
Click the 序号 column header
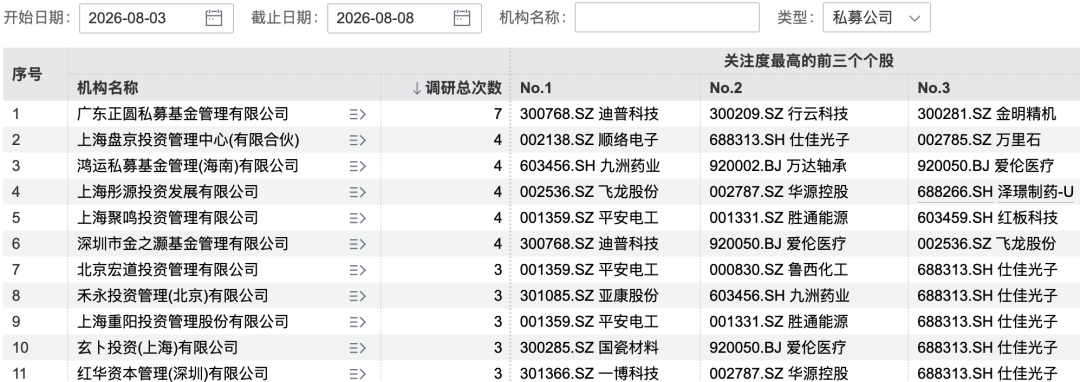click(26, 74)
